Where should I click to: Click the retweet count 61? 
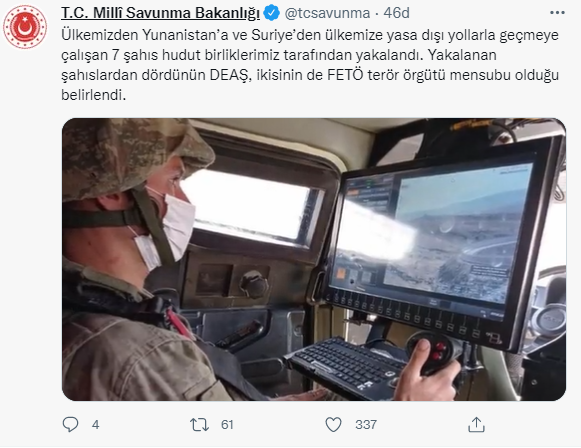[227, 425]
